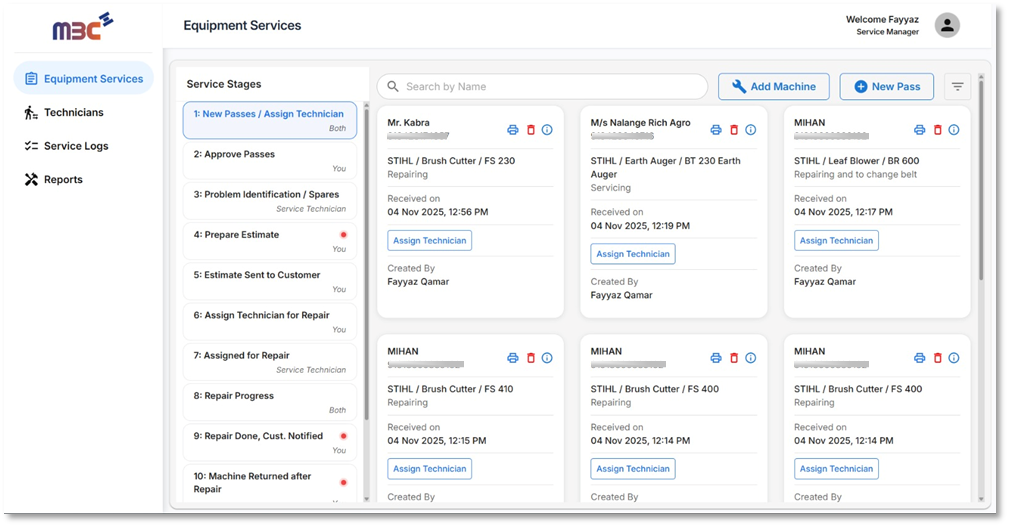
Task: Go to Service Logs page
Action: (76, 146)
